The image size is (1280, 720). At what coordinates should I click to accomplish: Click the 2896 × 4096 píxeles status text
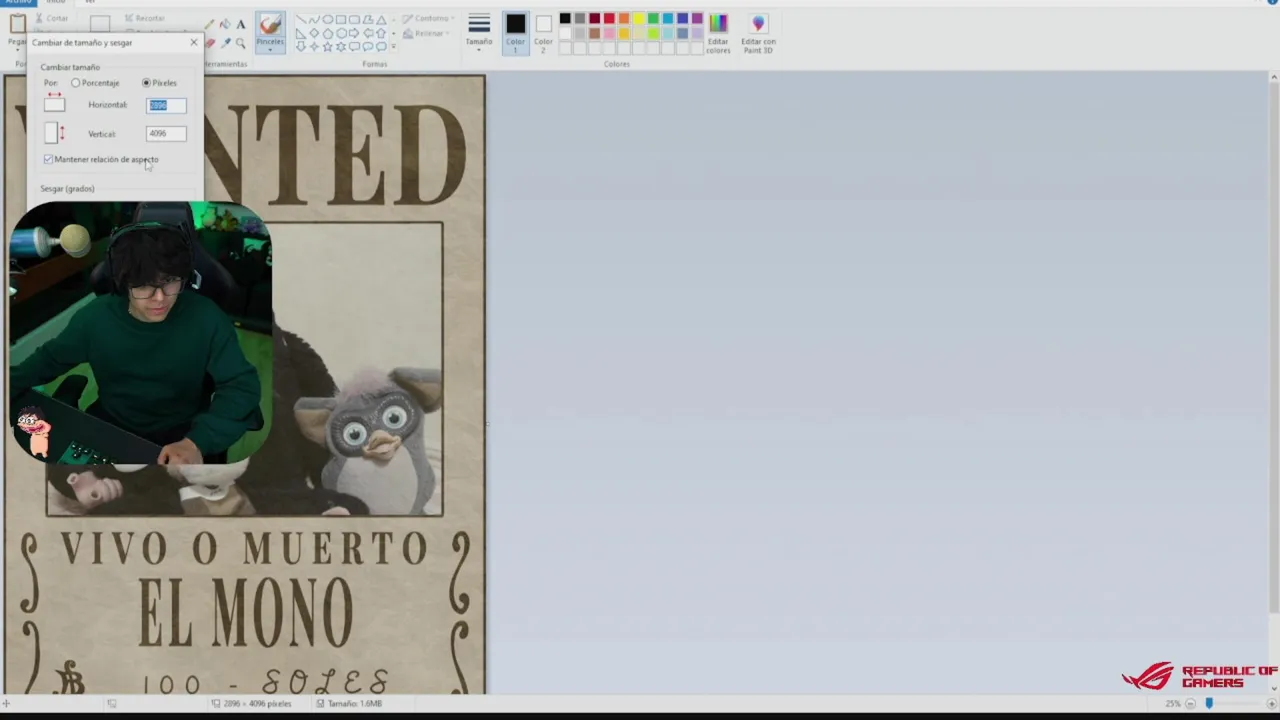tap(256, 703)
